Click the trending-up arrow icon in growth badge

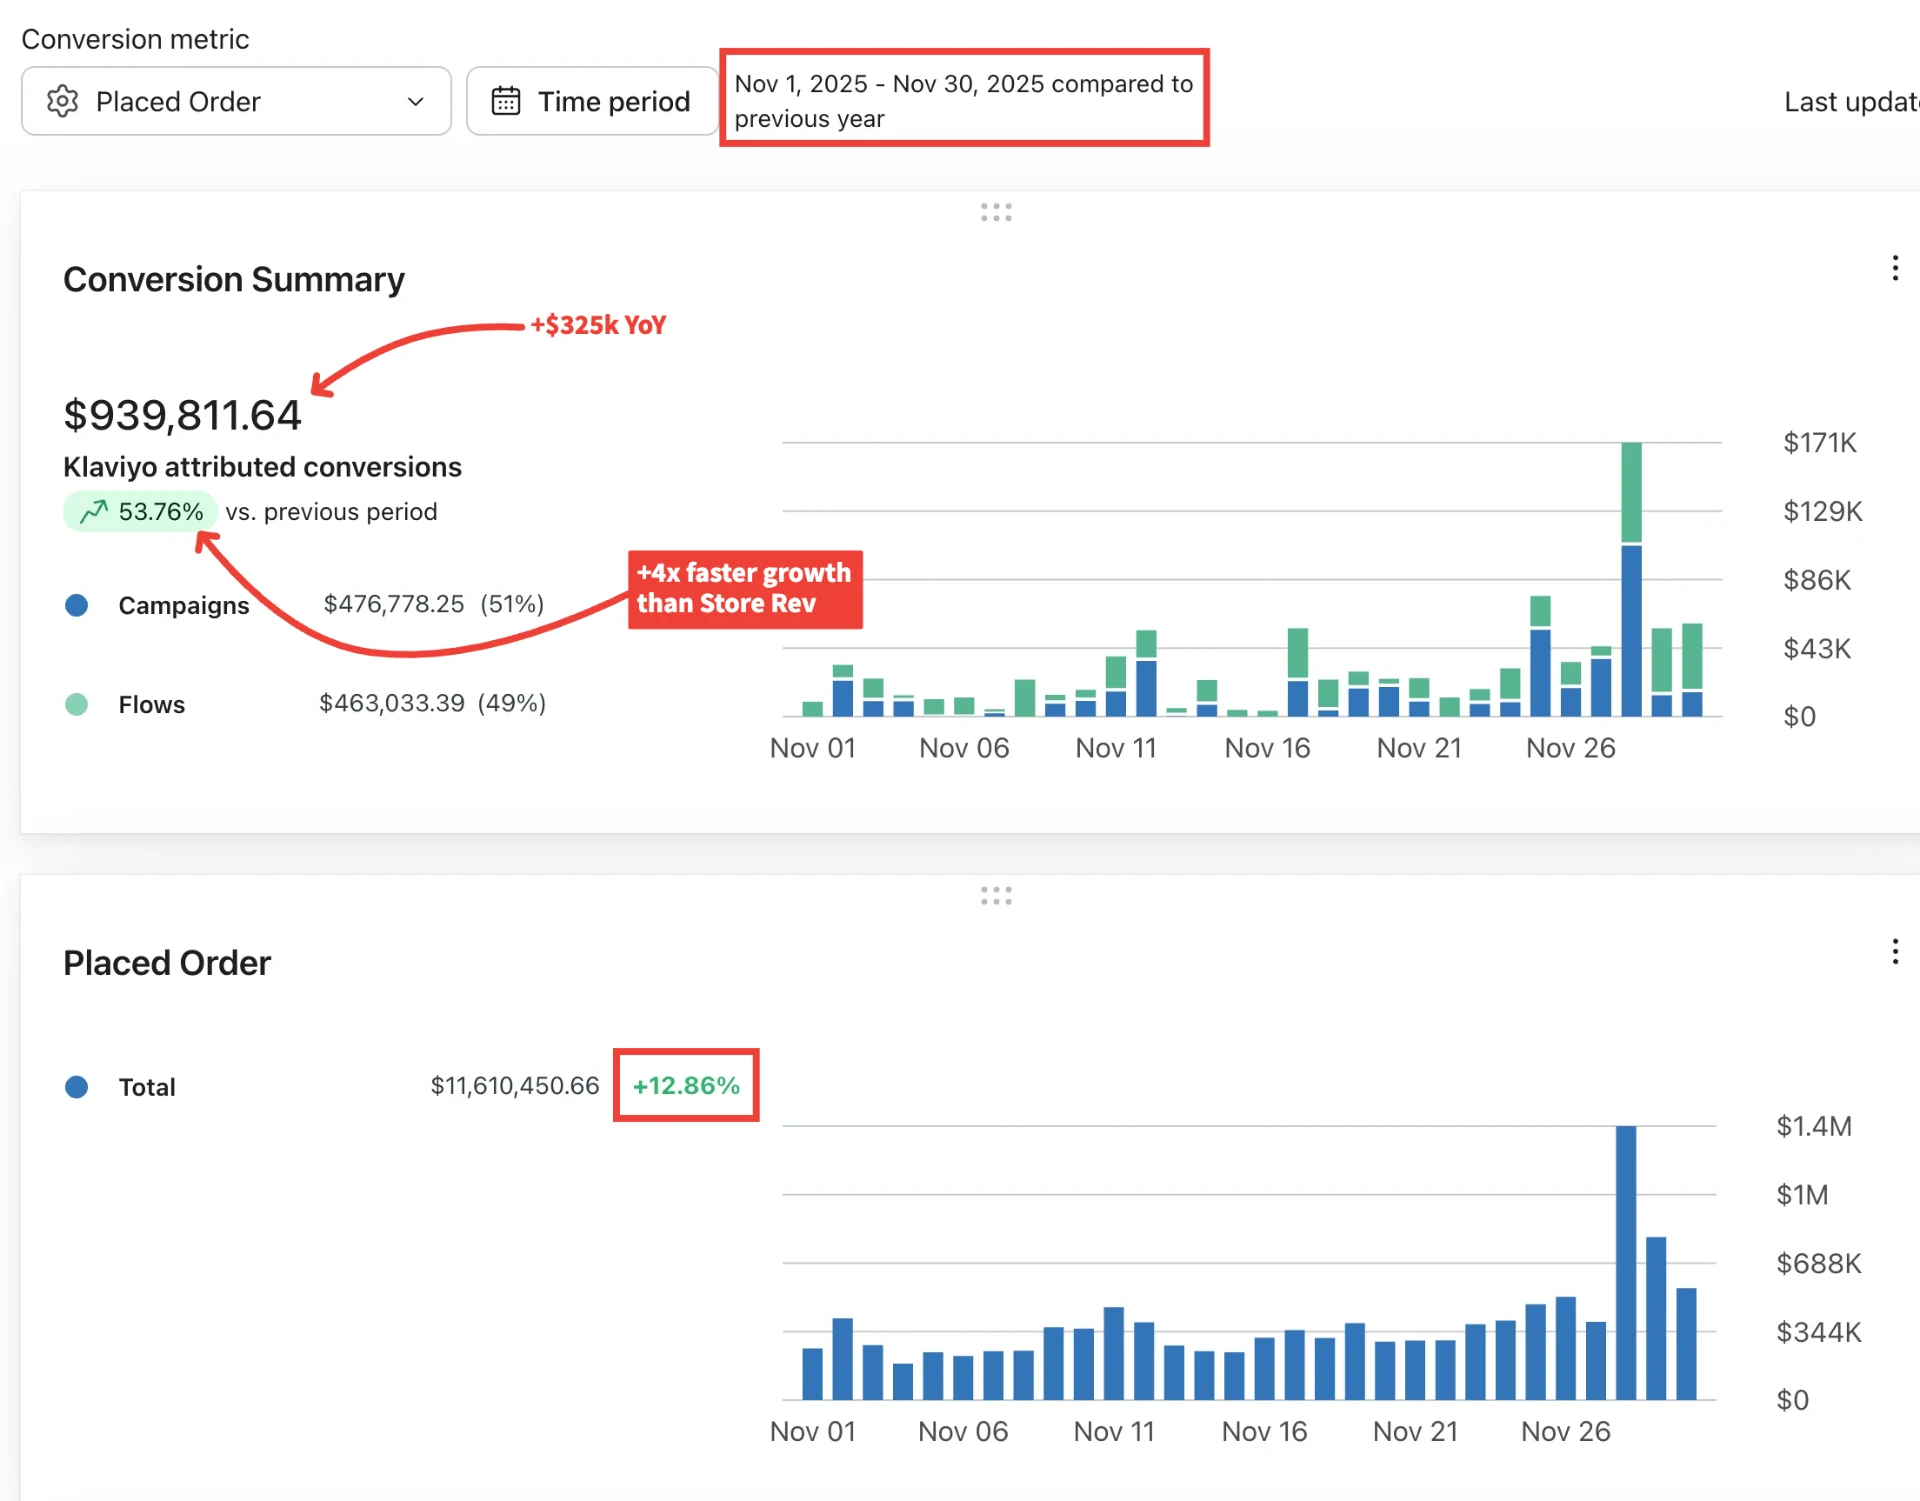point(94,512)
